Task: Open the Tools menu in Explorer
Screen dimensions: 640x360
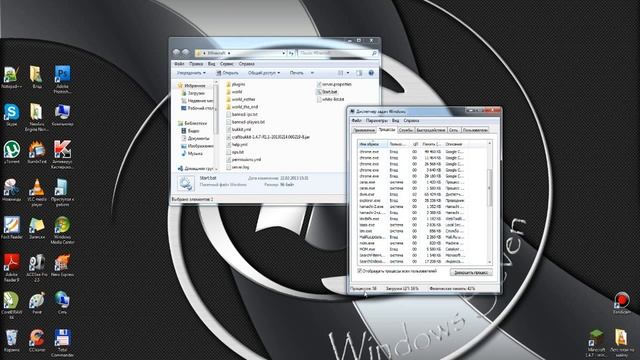Action: click(227, 64)
